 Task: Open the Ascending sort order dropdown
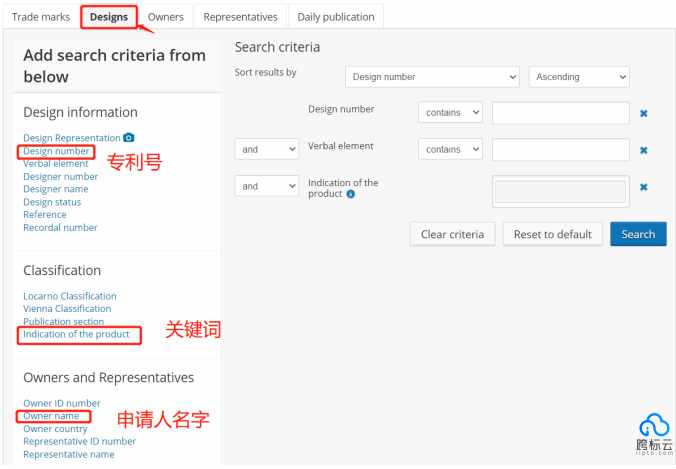point(579,77)
